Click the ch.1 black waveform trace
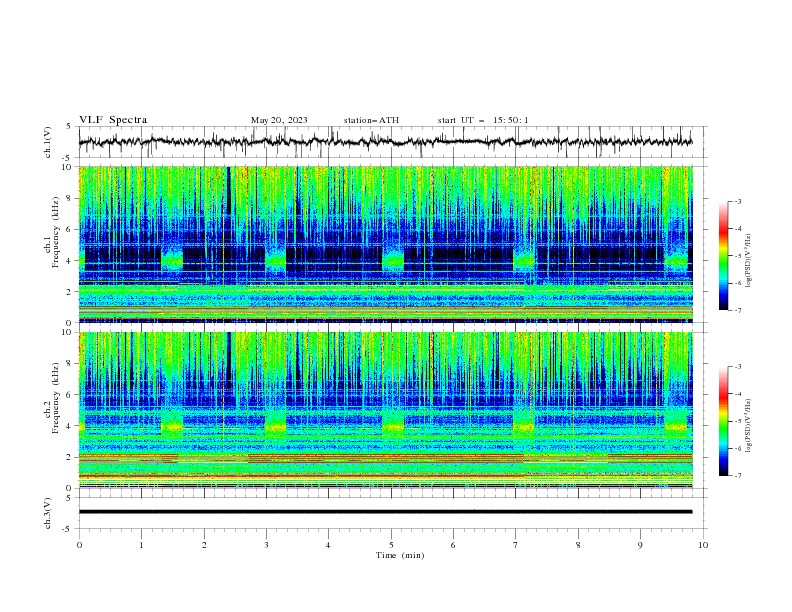The width and height of the screenshot is (792, 612). click(x=385, y=142)
